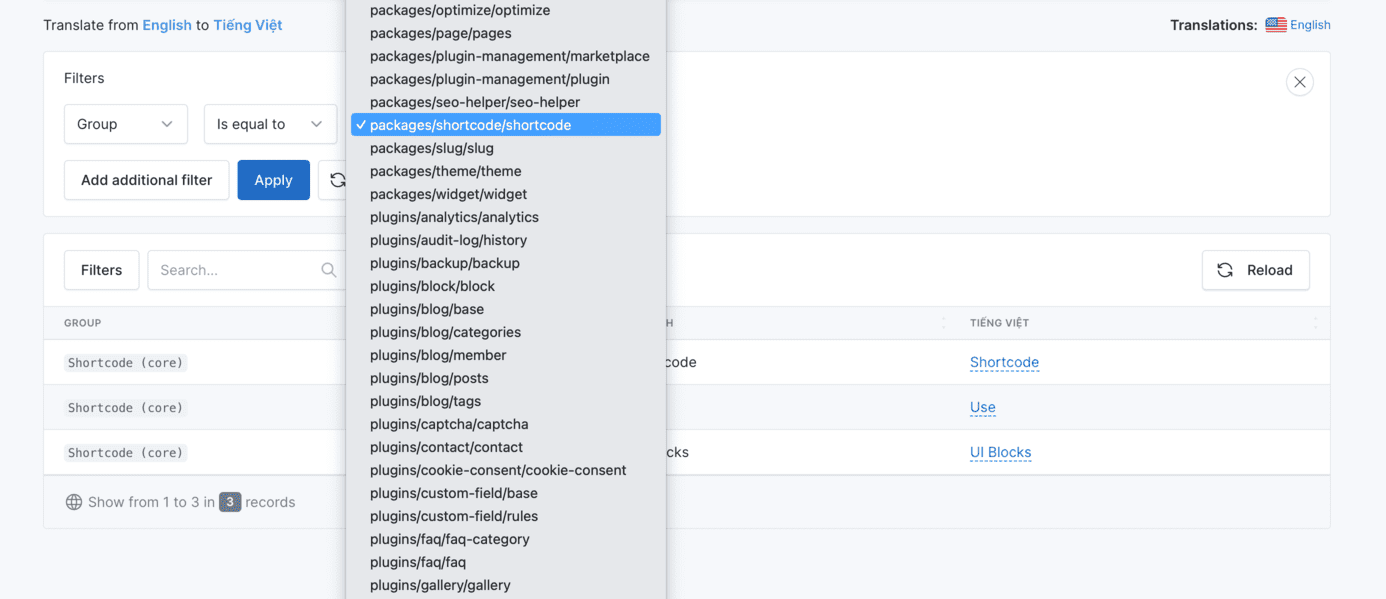Pick the checked packages/shortcode/shortcode option

pos(470,125)
